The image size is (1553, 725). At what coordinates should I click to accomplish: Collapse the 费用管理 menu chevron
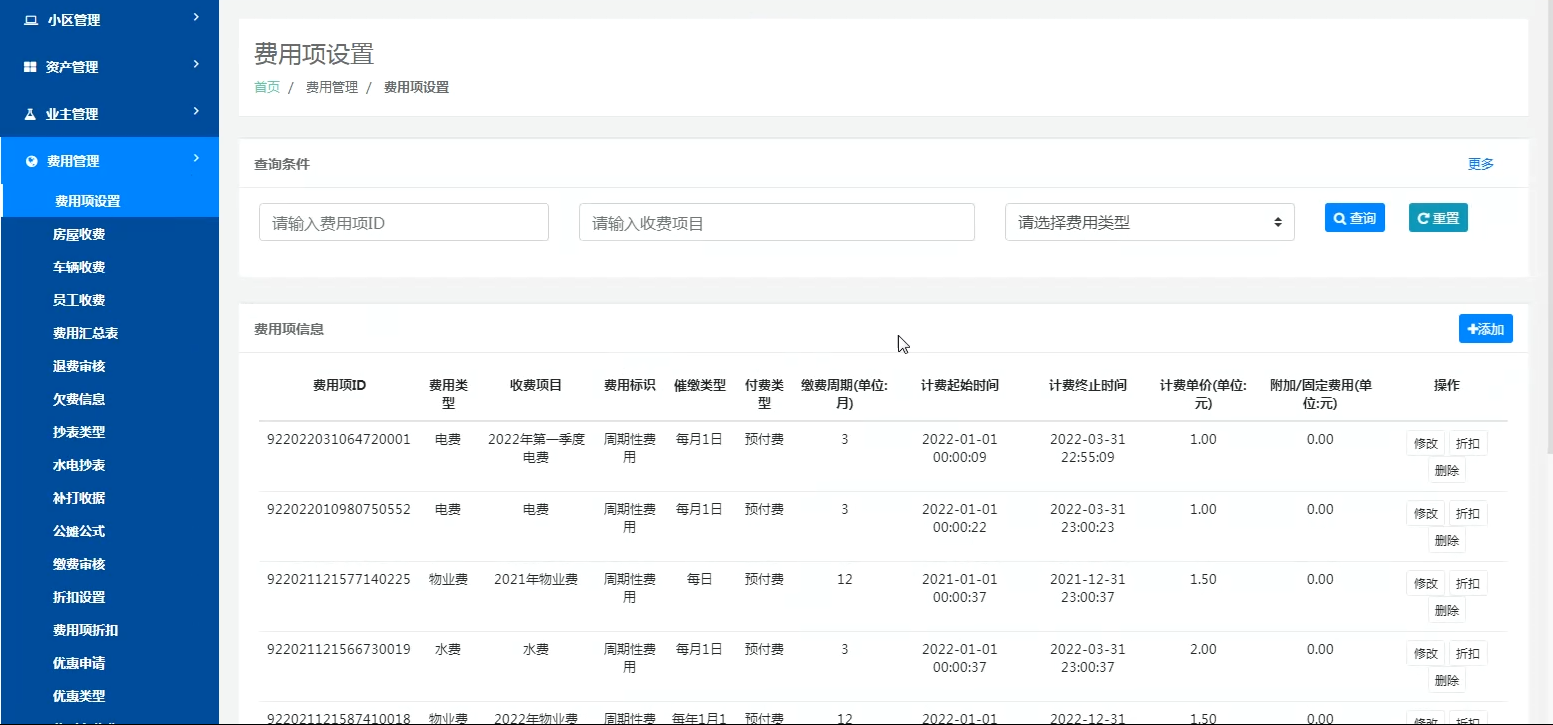[196, 158]
